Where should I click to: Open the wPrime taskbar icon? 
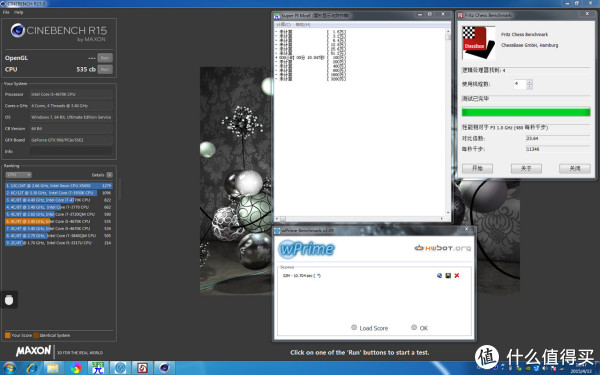[x=120, y=368]
